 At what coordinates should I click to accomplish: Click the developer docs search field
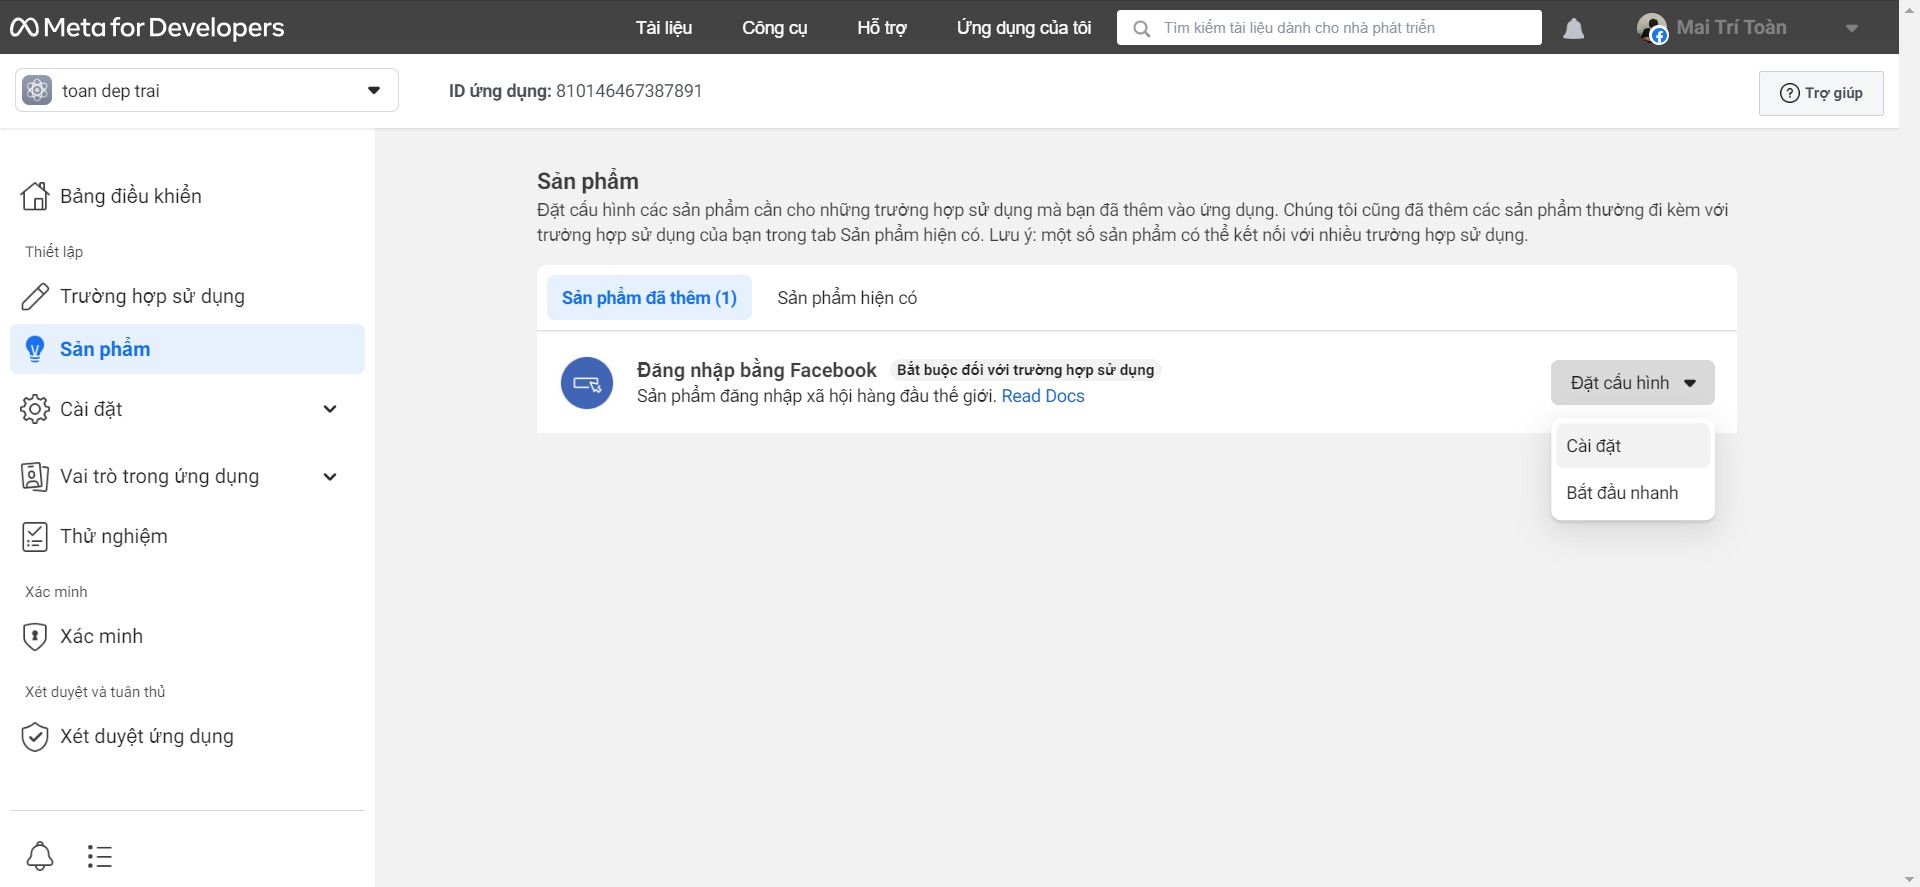(x=1329, y=28)
